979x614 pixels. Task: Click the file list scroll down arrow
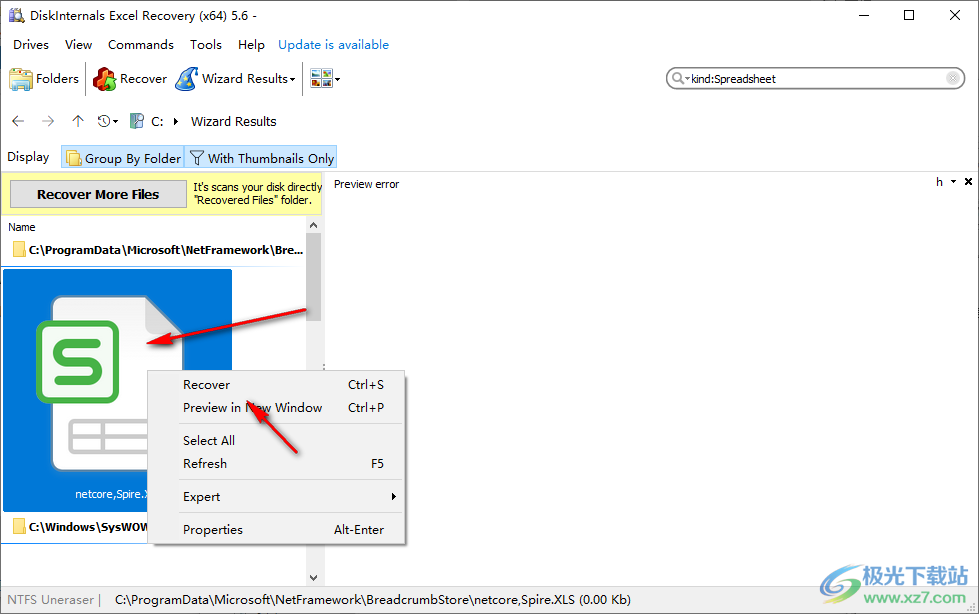(313, 578)
